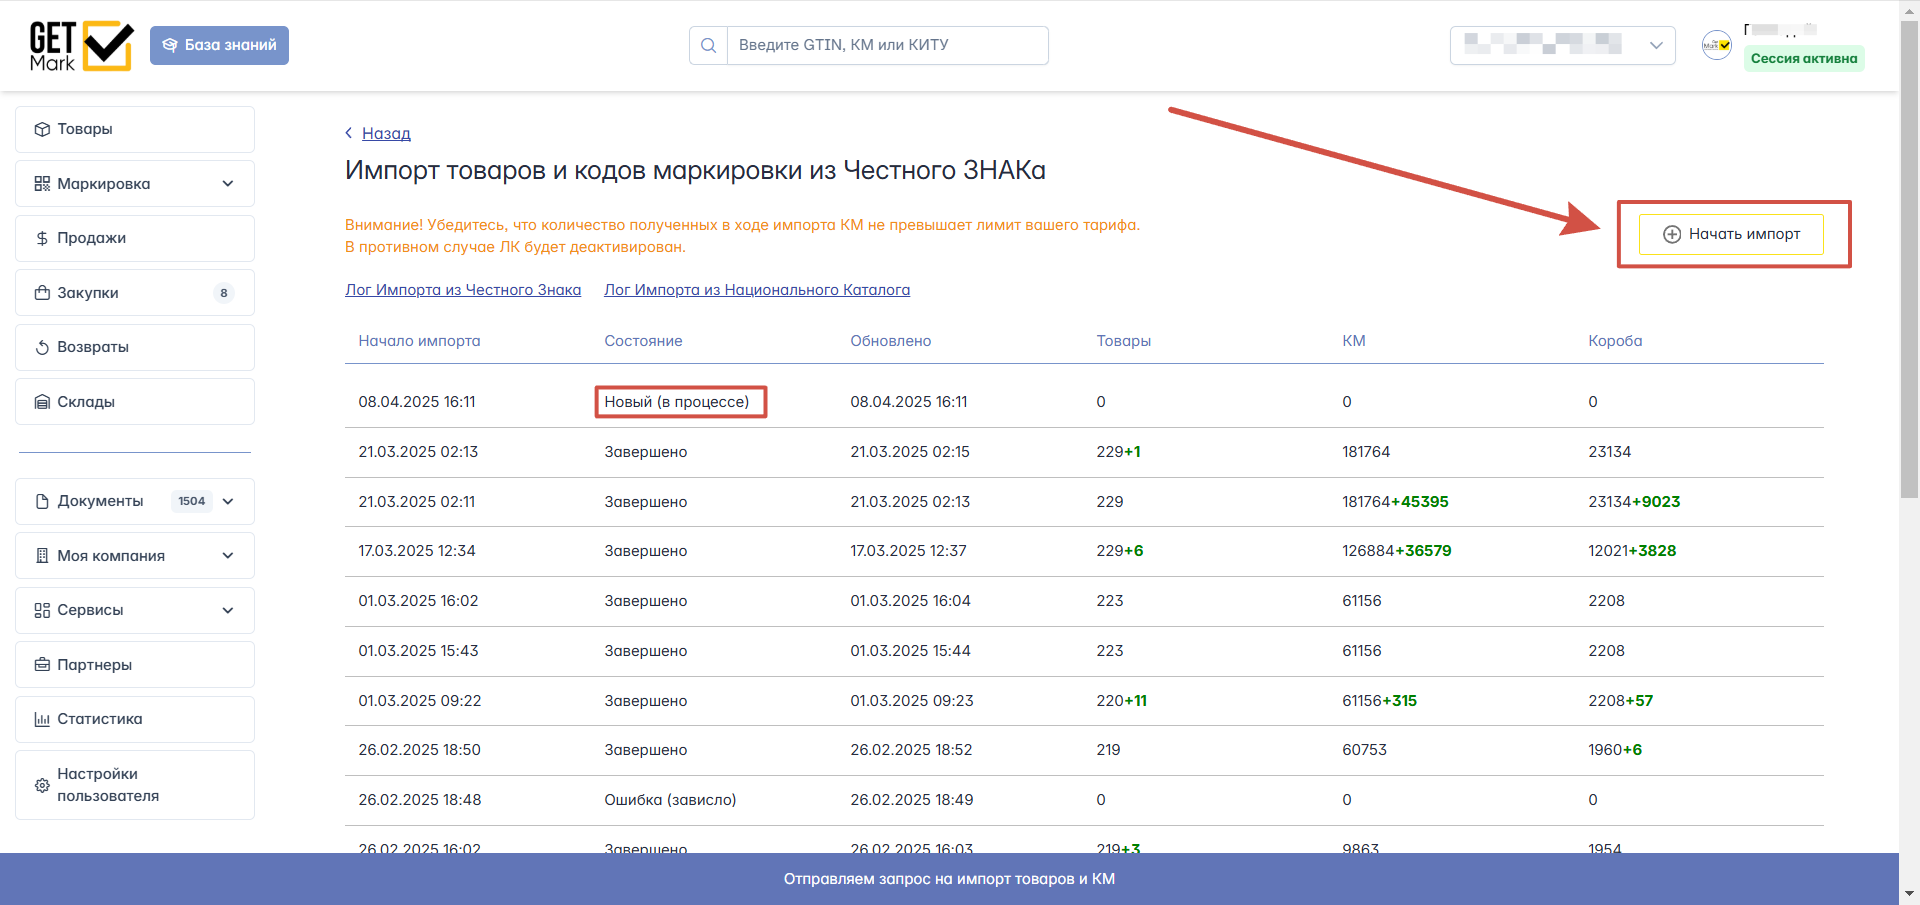The height and width of the screenshot is (905, 1920).
Task: Click the Продажи dollar icon
Action: tap(42, 238)
